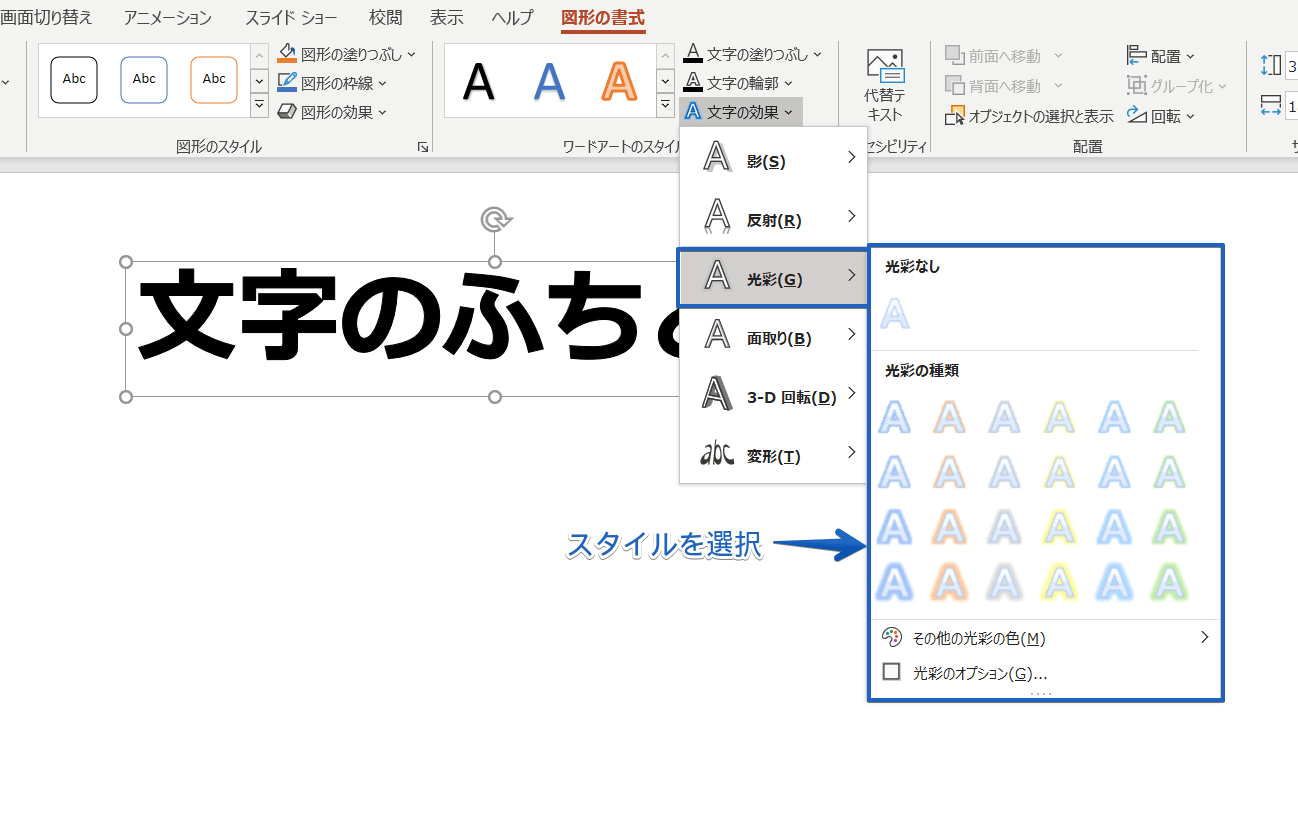Screen dimensions: 1298x817
Task: Open the 文字の輪郭 text outline dropdown
Action: tap(739, 83)
